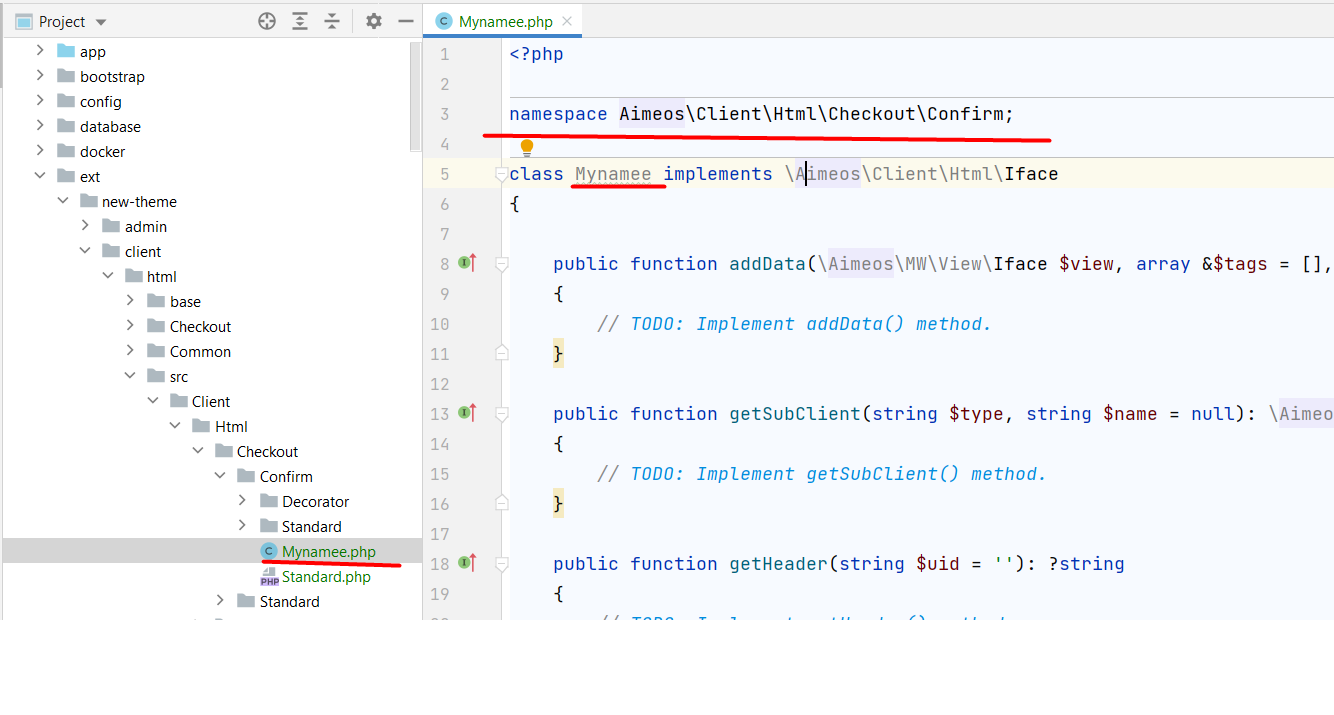This screenshot has height=715, width=1334.
Task: Click the TODO Implement addData comment
Action: pos(794,324)
